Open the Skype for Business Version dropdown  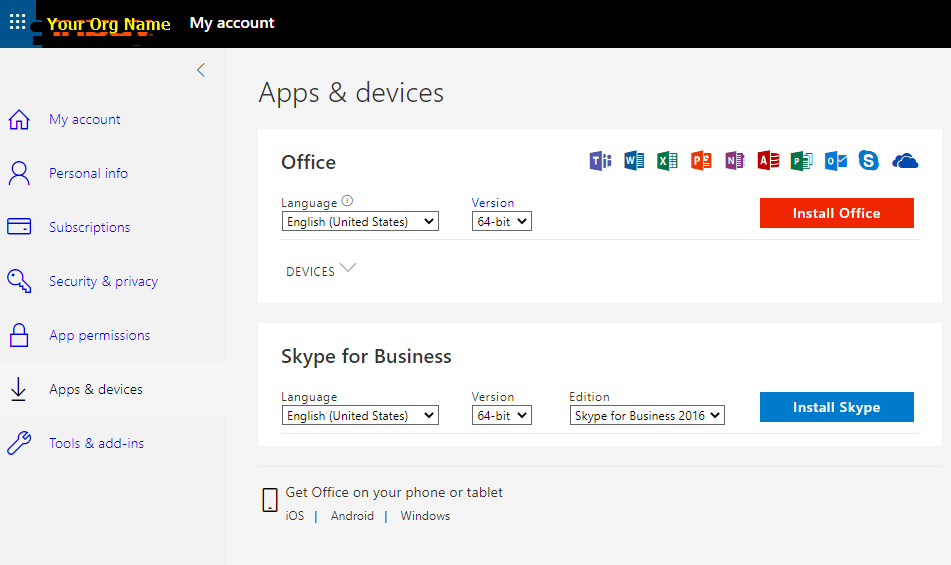click(502, 415)
